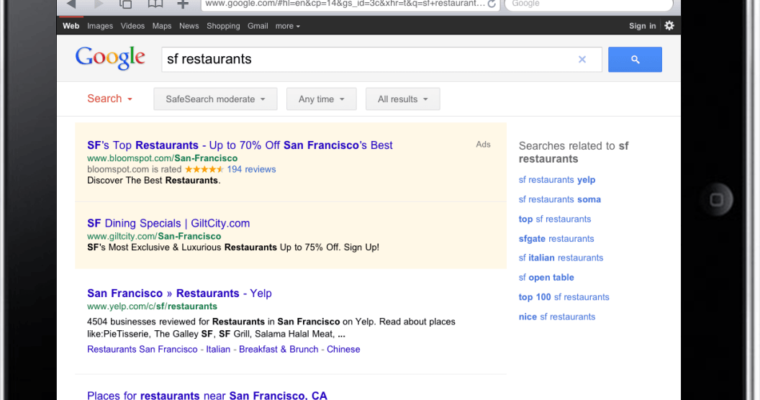Open SF's Top Restaurants ad link

tap(239, 145)
